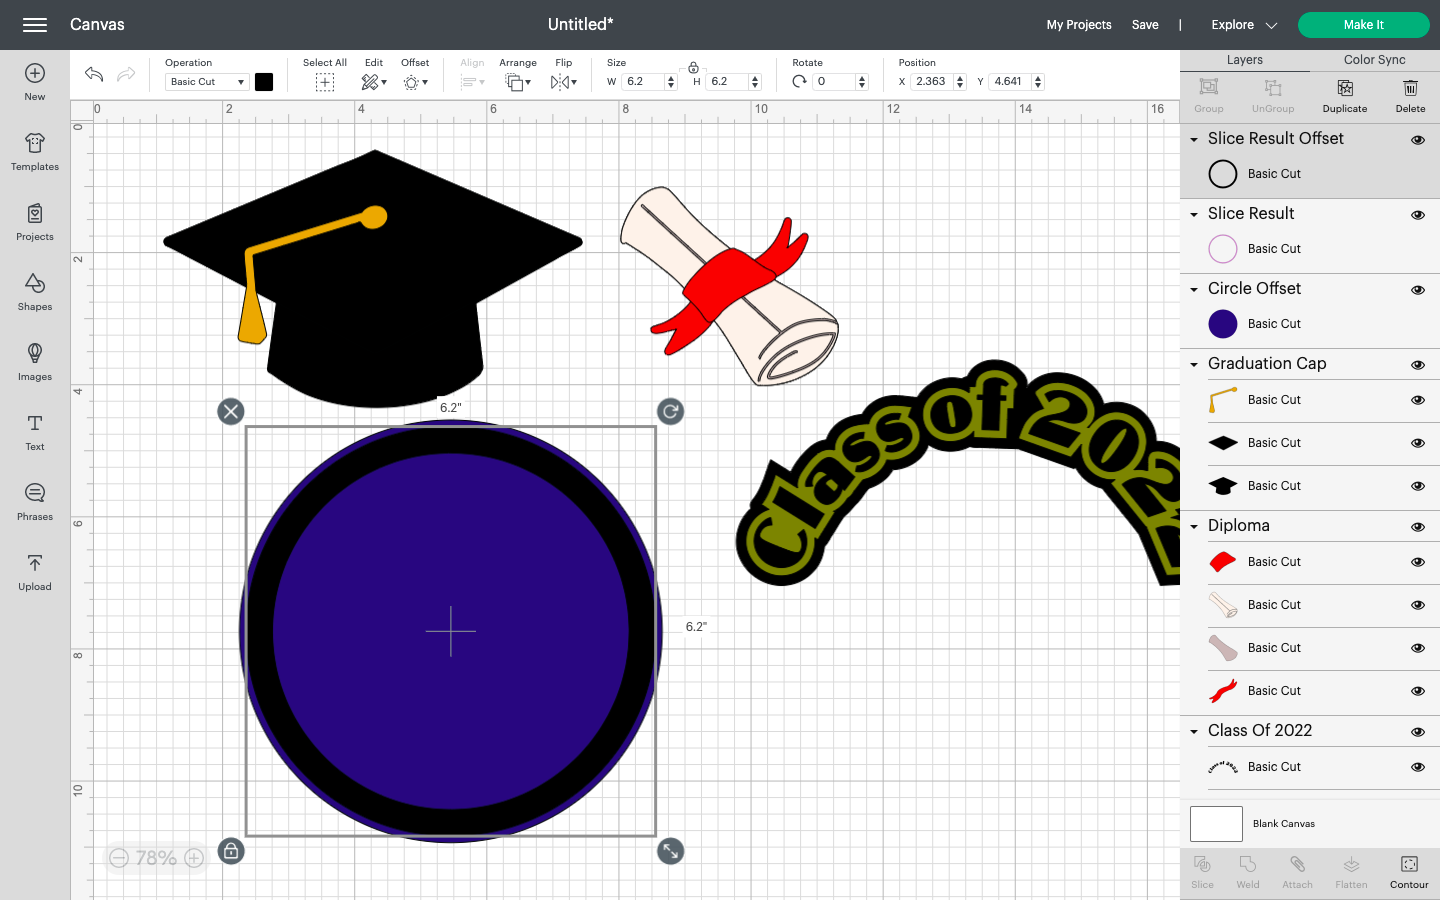1440x900 pixels.
Task: Zoom out the canvas
Action: (119, 858)
